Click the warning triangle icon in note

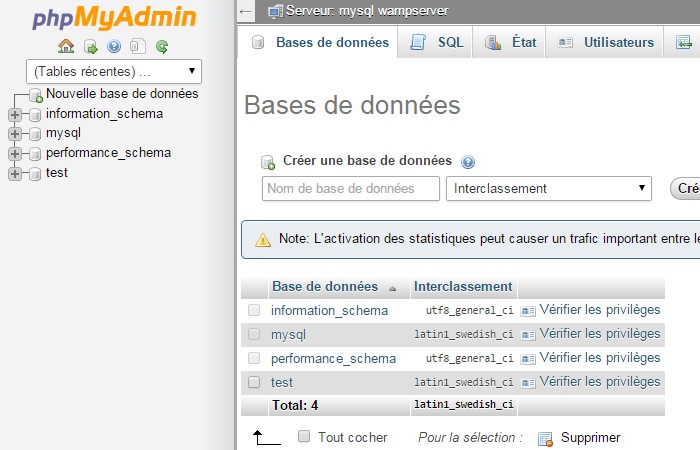click(263, 240)
